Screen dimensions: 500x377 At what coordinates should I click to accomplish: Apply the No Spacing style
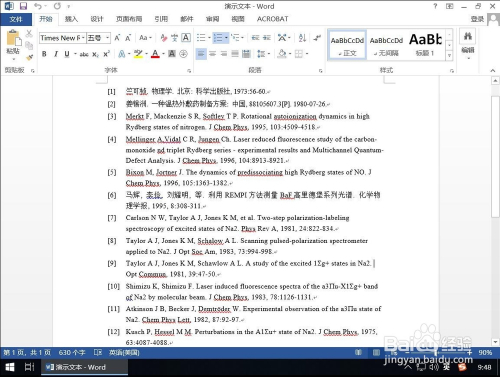click(x=386, y=45)
